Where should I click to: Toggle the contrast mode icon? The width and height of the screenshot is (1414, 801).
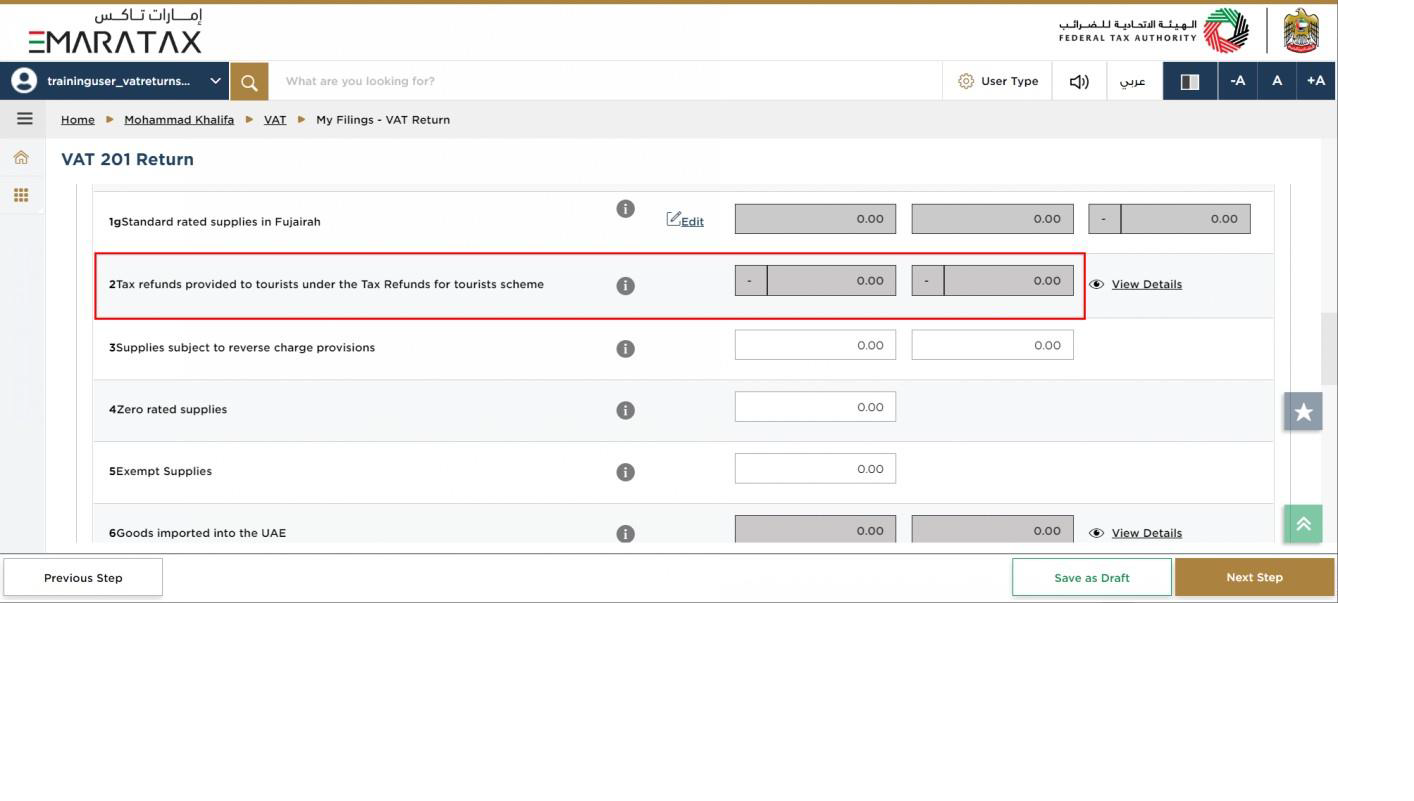[x=1190, y=81]
